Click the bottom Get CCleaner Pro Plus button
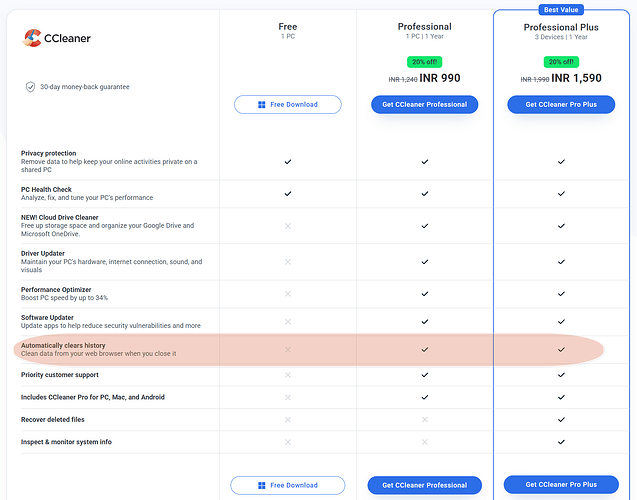This screenshot has height=500, width=637. (561, 485)
